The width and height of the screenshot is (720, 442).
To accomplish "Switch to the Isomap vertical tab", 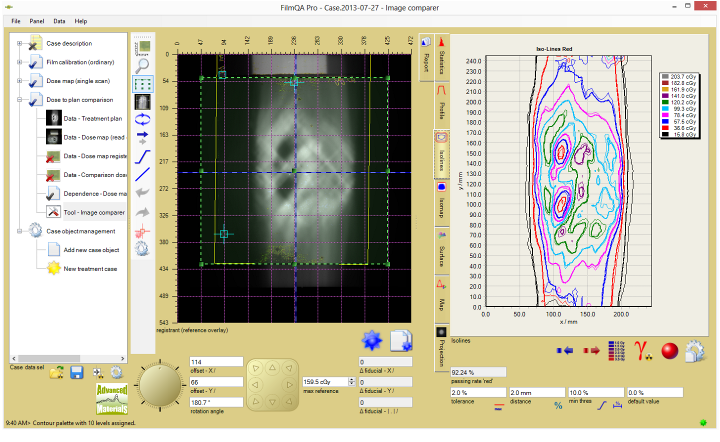I will (x=442, y=201).
